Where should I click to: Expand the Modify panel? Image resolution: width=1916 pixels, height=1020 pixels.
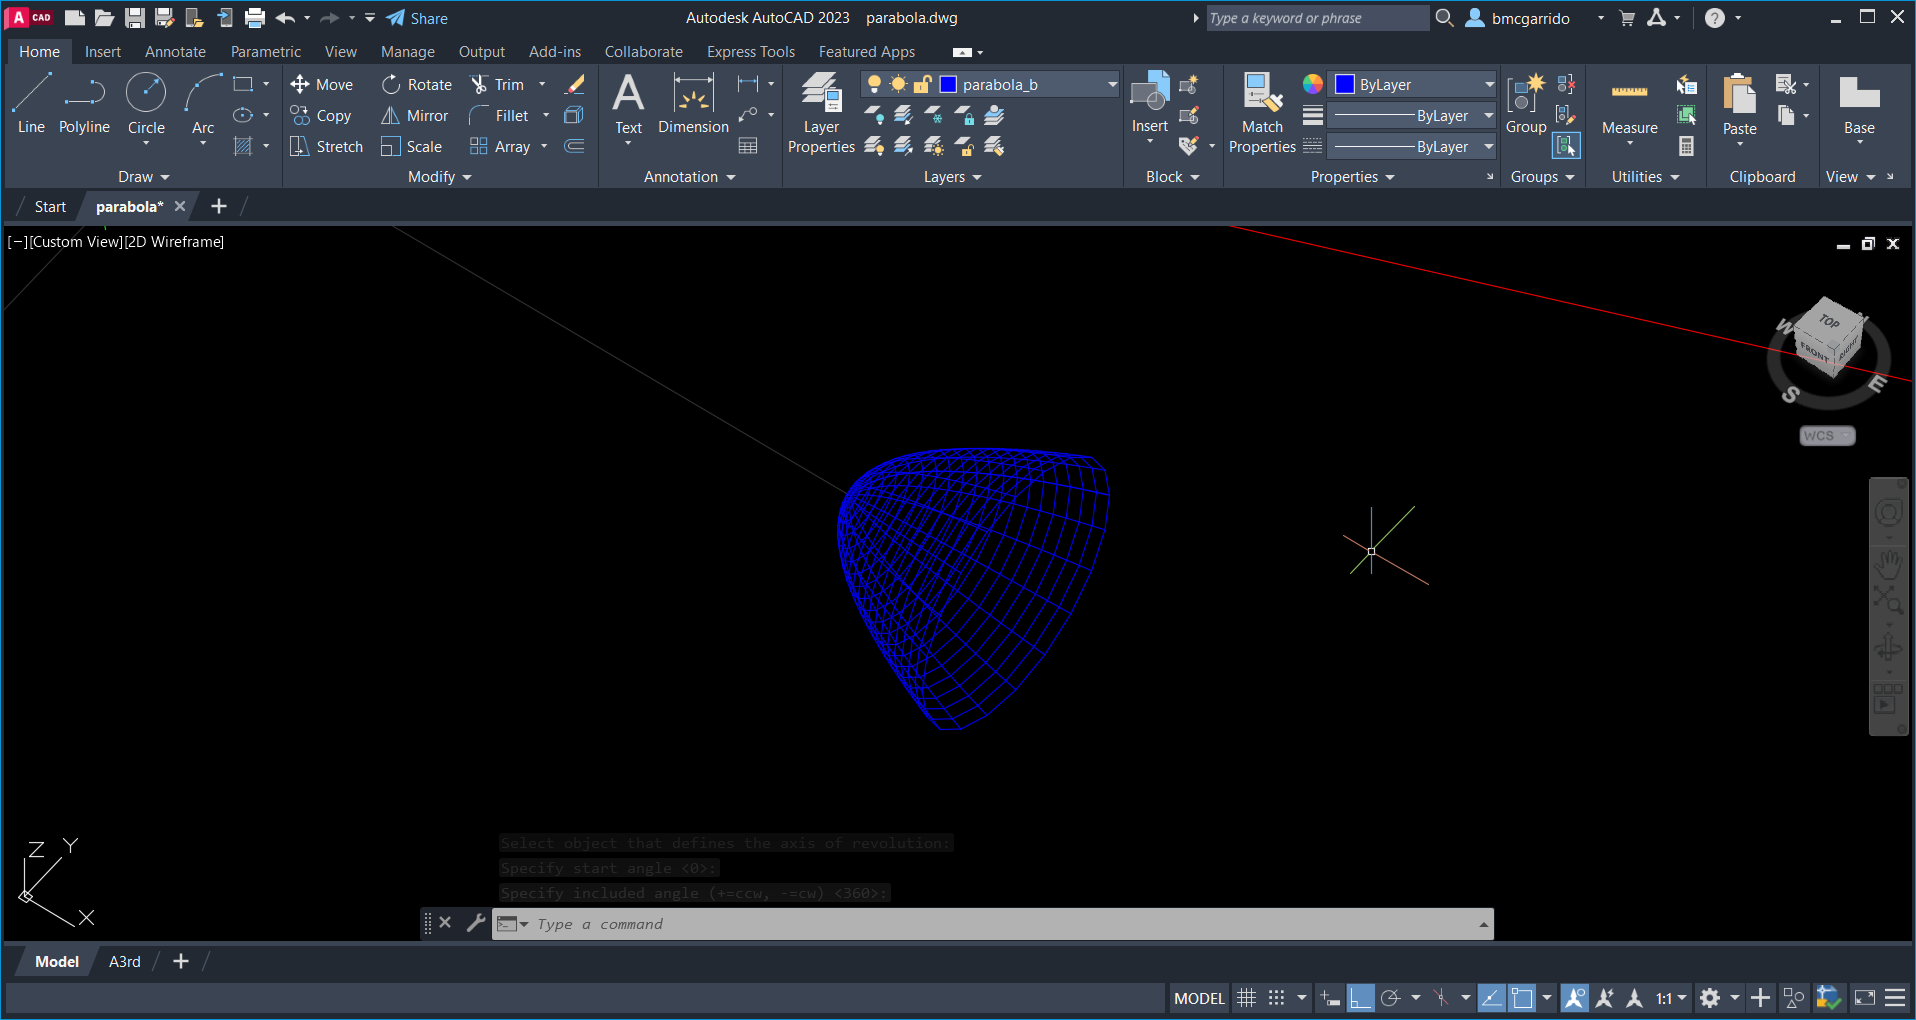point(439,177)
